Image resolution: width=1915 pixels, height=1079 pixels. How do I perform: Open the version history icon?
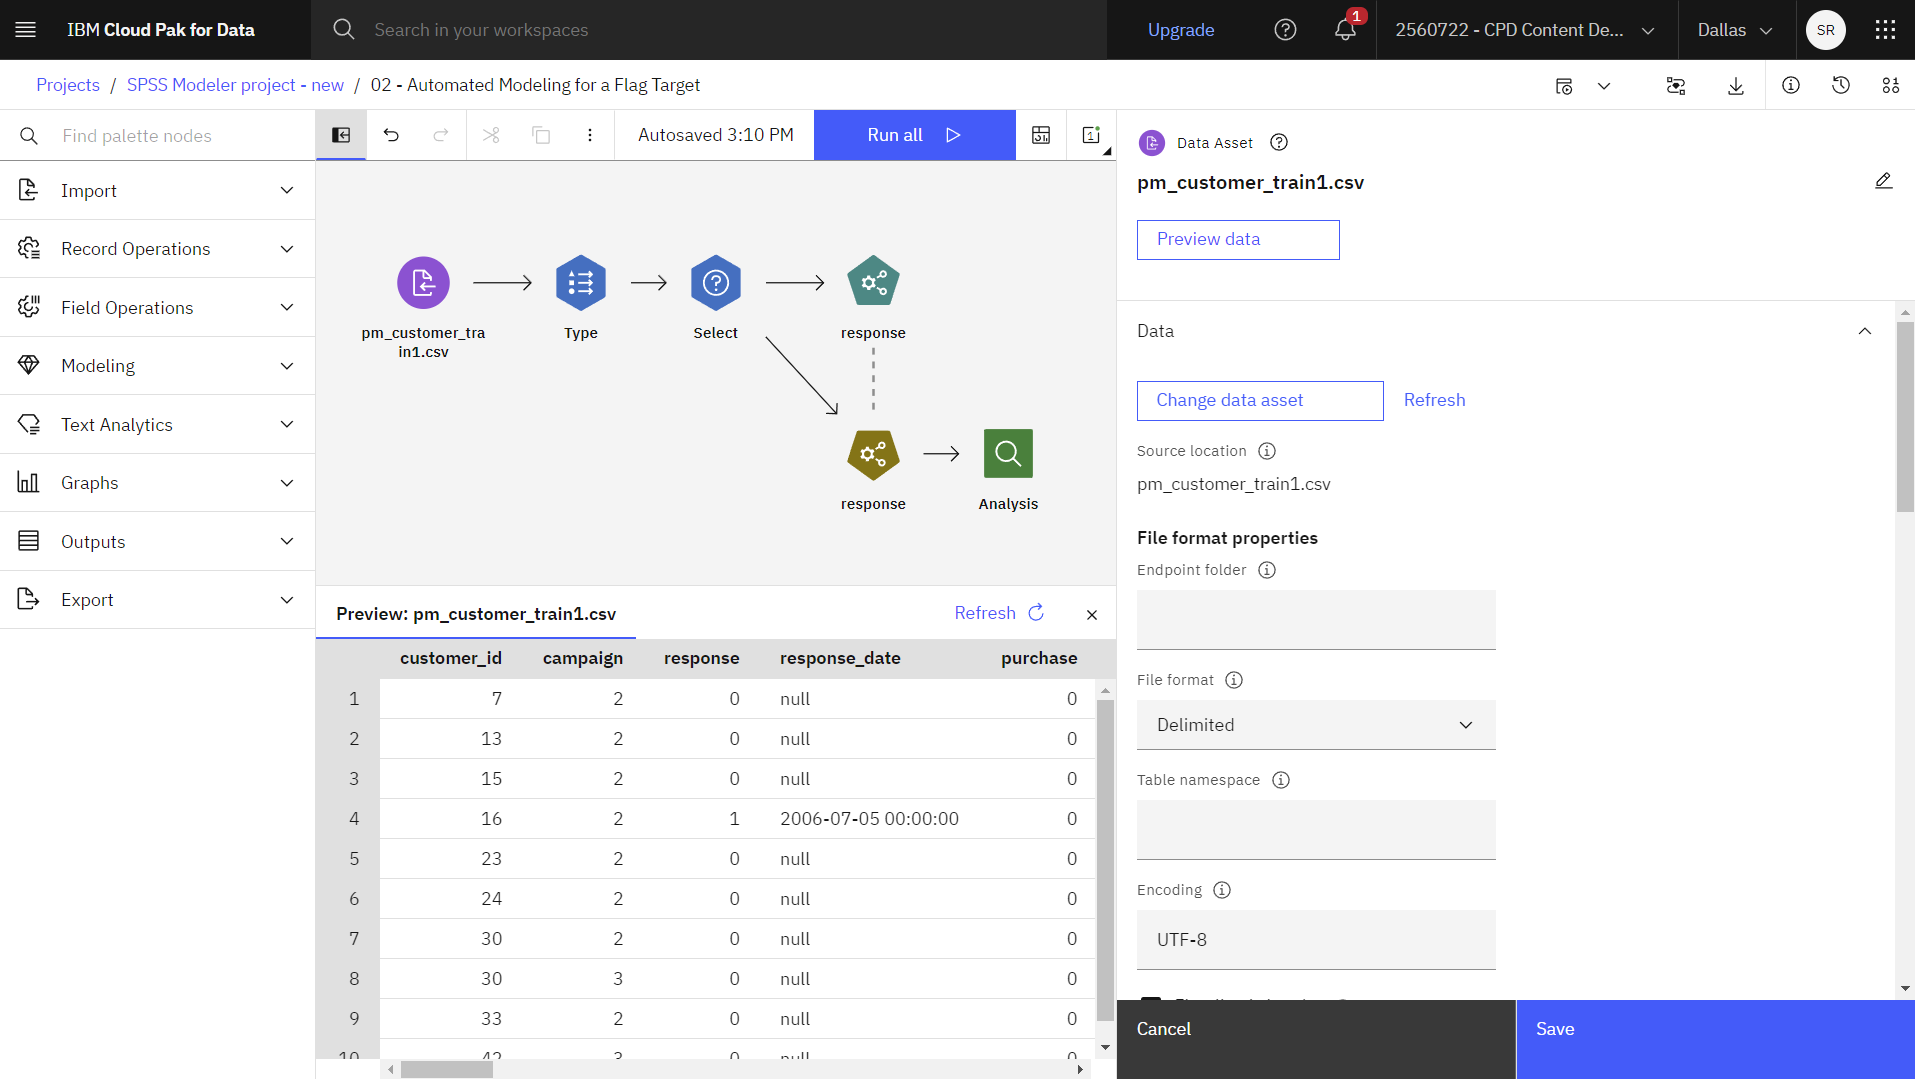pyautogui.click(x=1841, y=86)
